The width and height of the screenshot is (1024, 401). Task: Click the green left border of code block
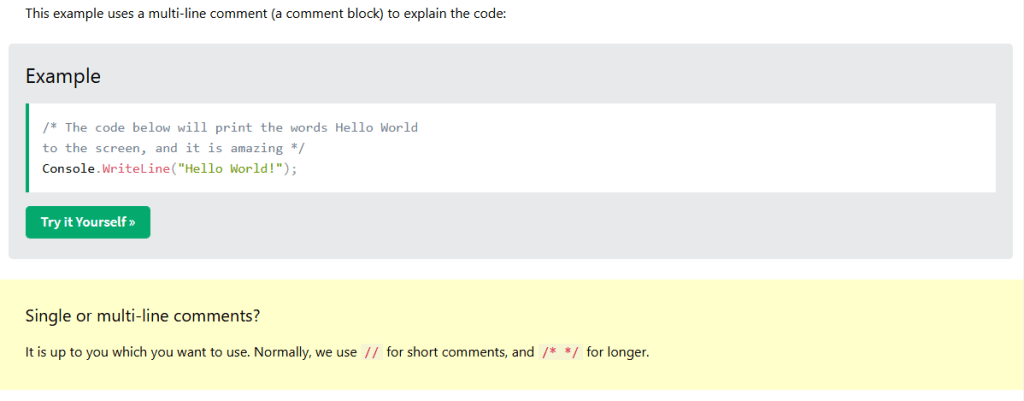(27, 148)
